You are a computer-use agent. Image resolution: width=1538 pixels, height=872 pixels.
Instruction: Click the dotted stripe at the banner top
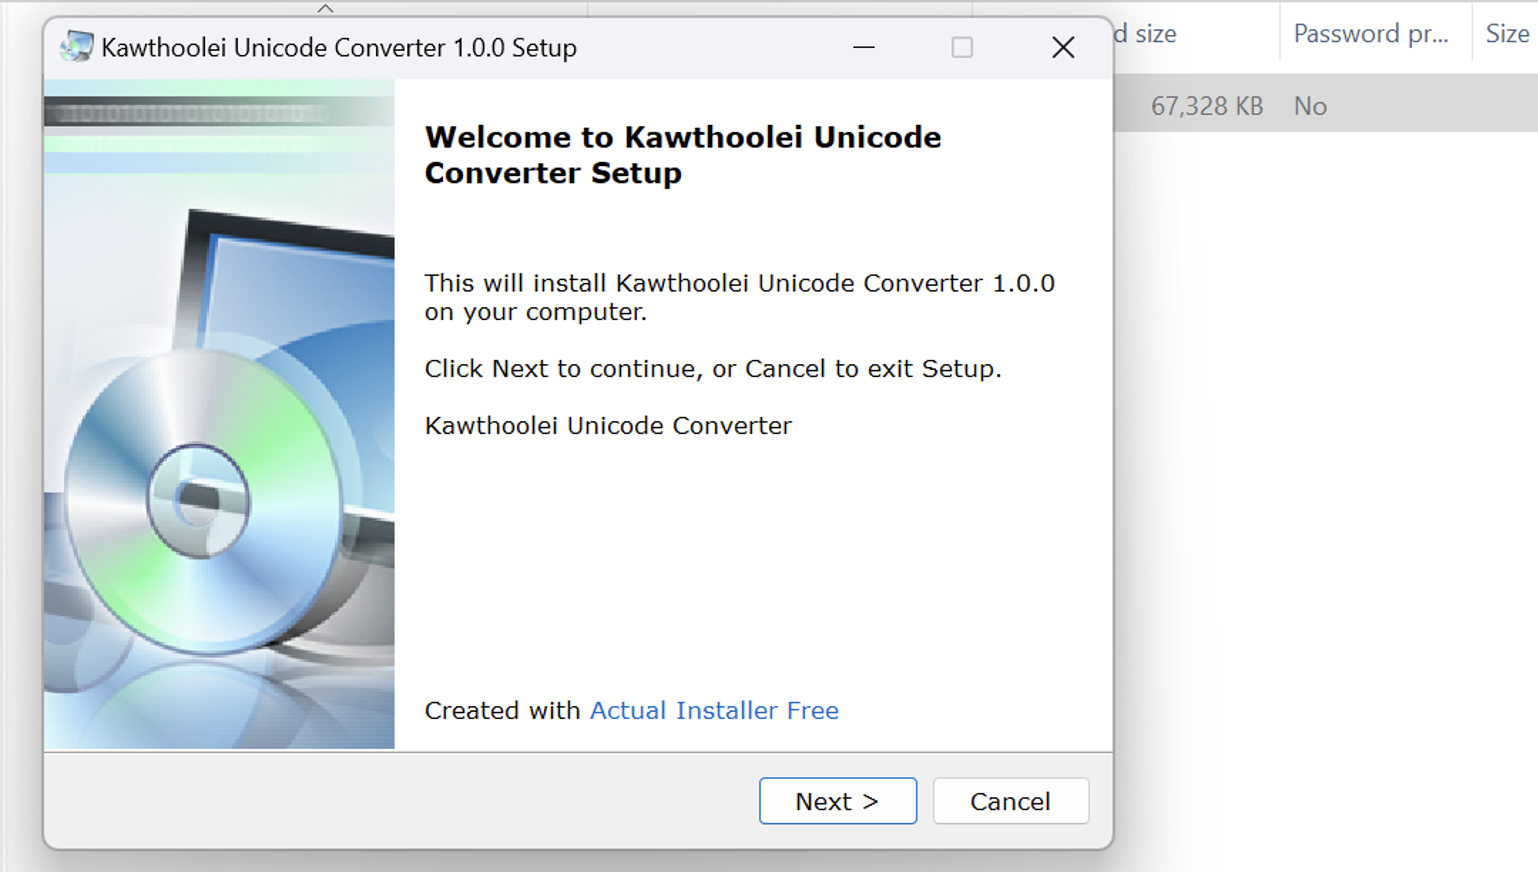[x=190, y=113]
